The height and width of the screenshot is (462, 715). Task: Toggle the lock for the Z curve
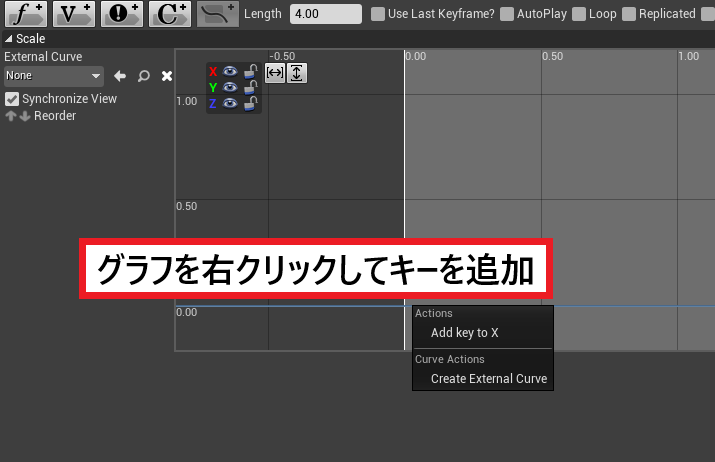pos(250,104)
